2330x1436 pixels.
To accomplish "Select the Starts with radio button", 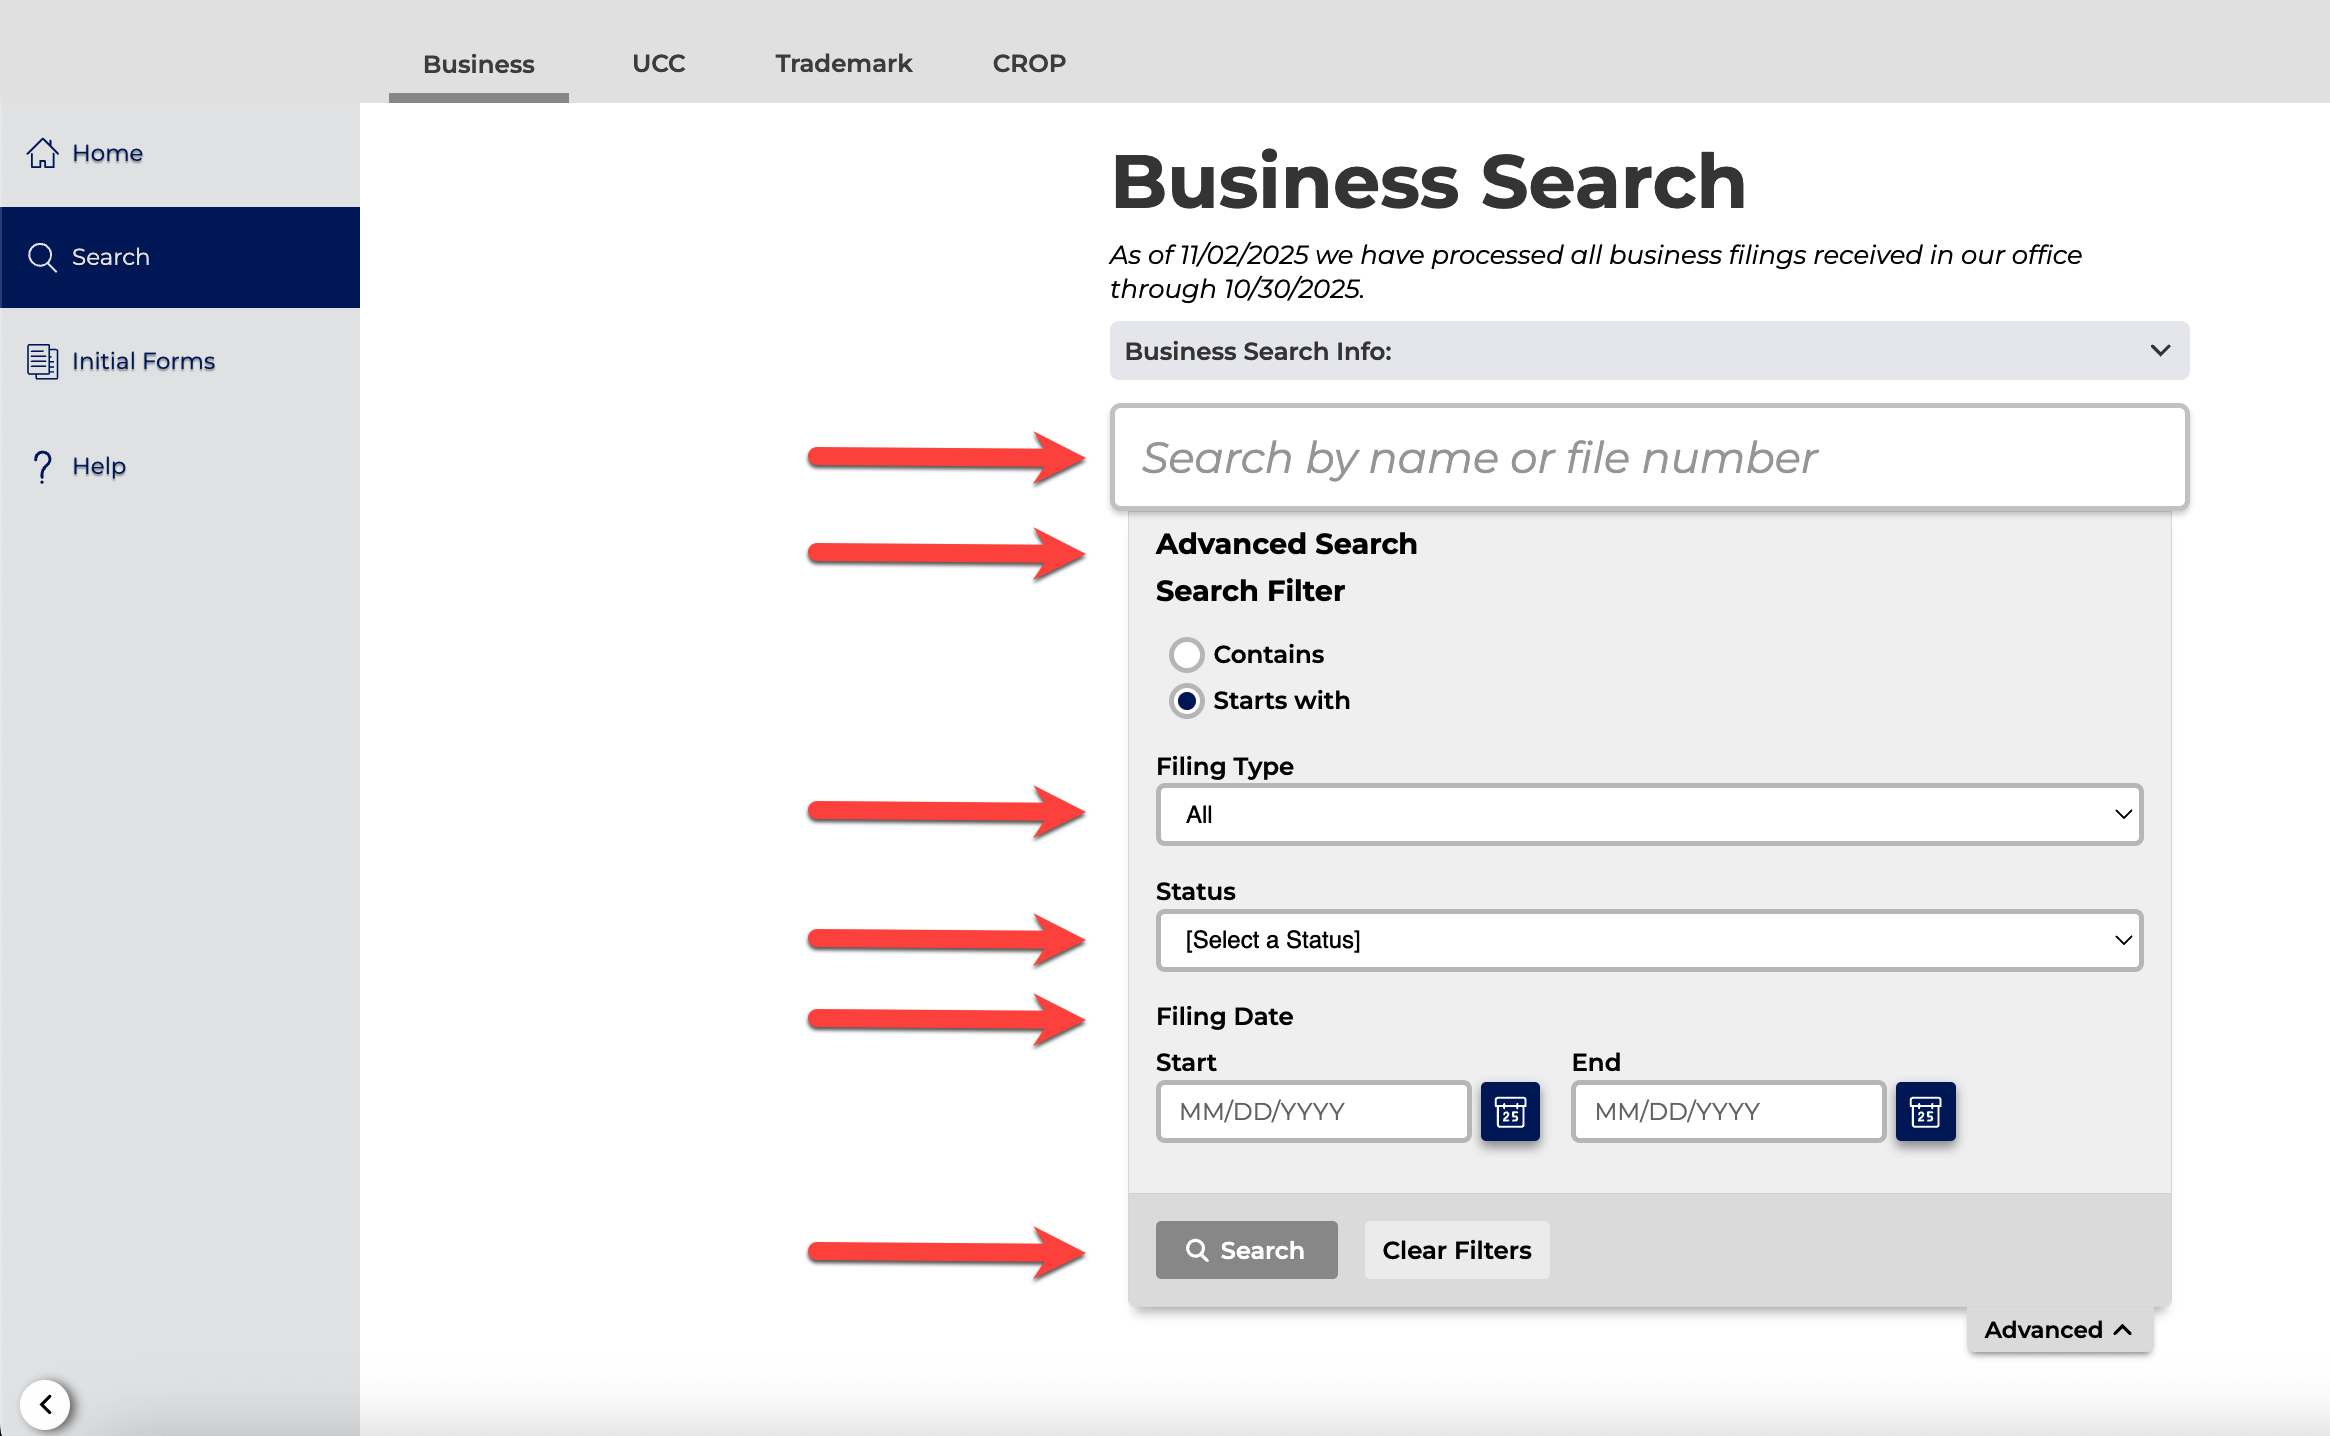I will pos(1186,701).
